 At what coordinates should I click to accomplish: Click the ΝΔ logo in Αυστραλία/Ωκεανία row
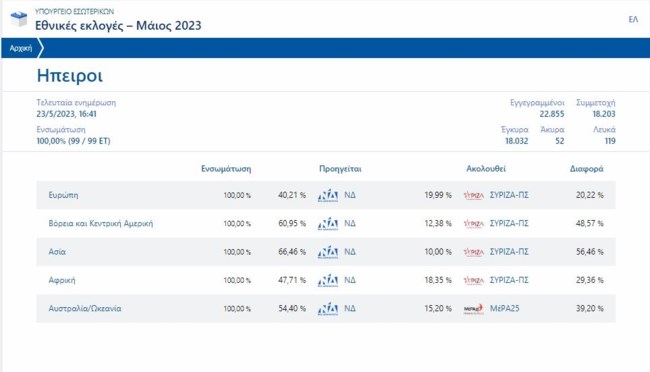tap(328, 309)
